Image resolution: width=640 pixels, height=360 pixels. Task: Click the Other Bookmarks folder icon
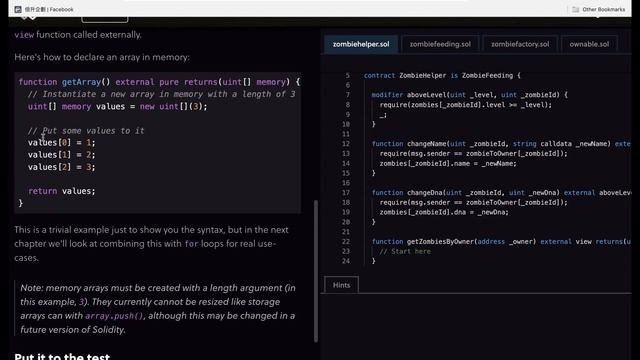pos(576,9)
